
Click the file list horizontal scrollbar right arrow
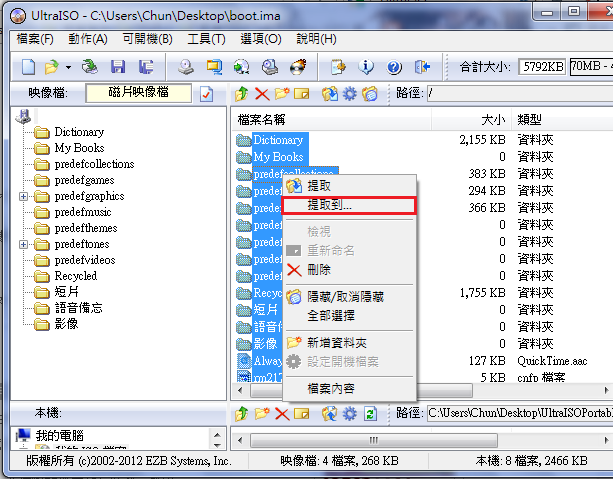pos(606,390)
